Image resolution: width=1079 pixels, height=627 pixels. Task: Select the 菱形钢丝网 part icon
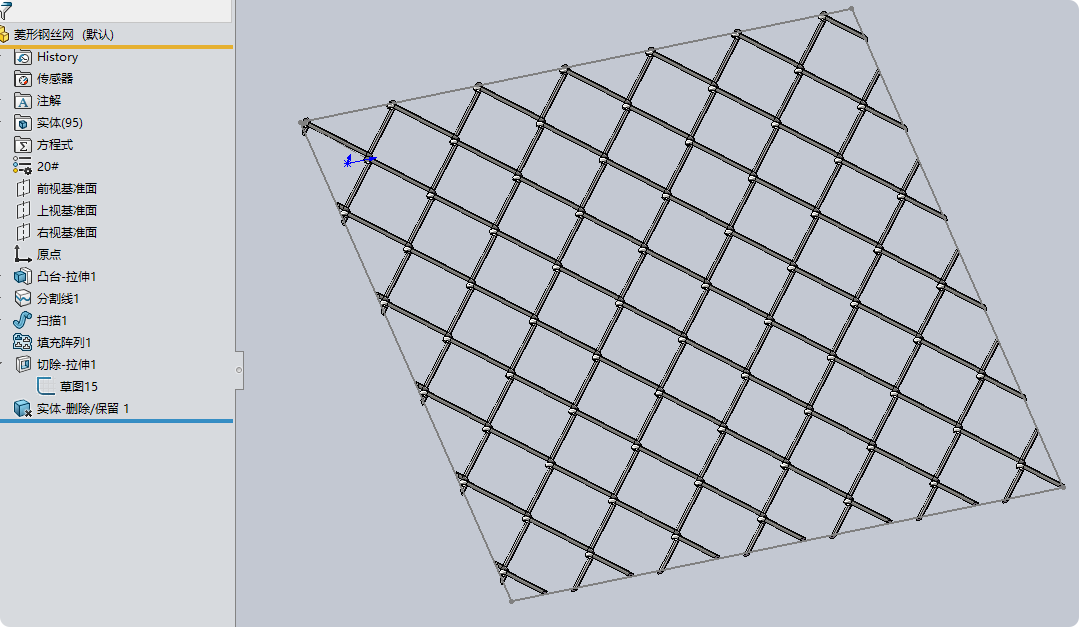point(4,34)
